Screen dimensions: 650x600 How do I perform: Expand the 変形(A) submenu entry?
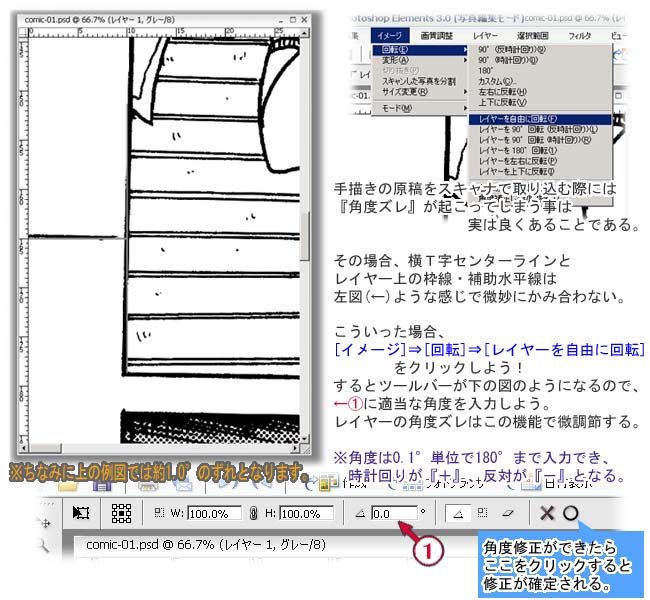point(420,60)
